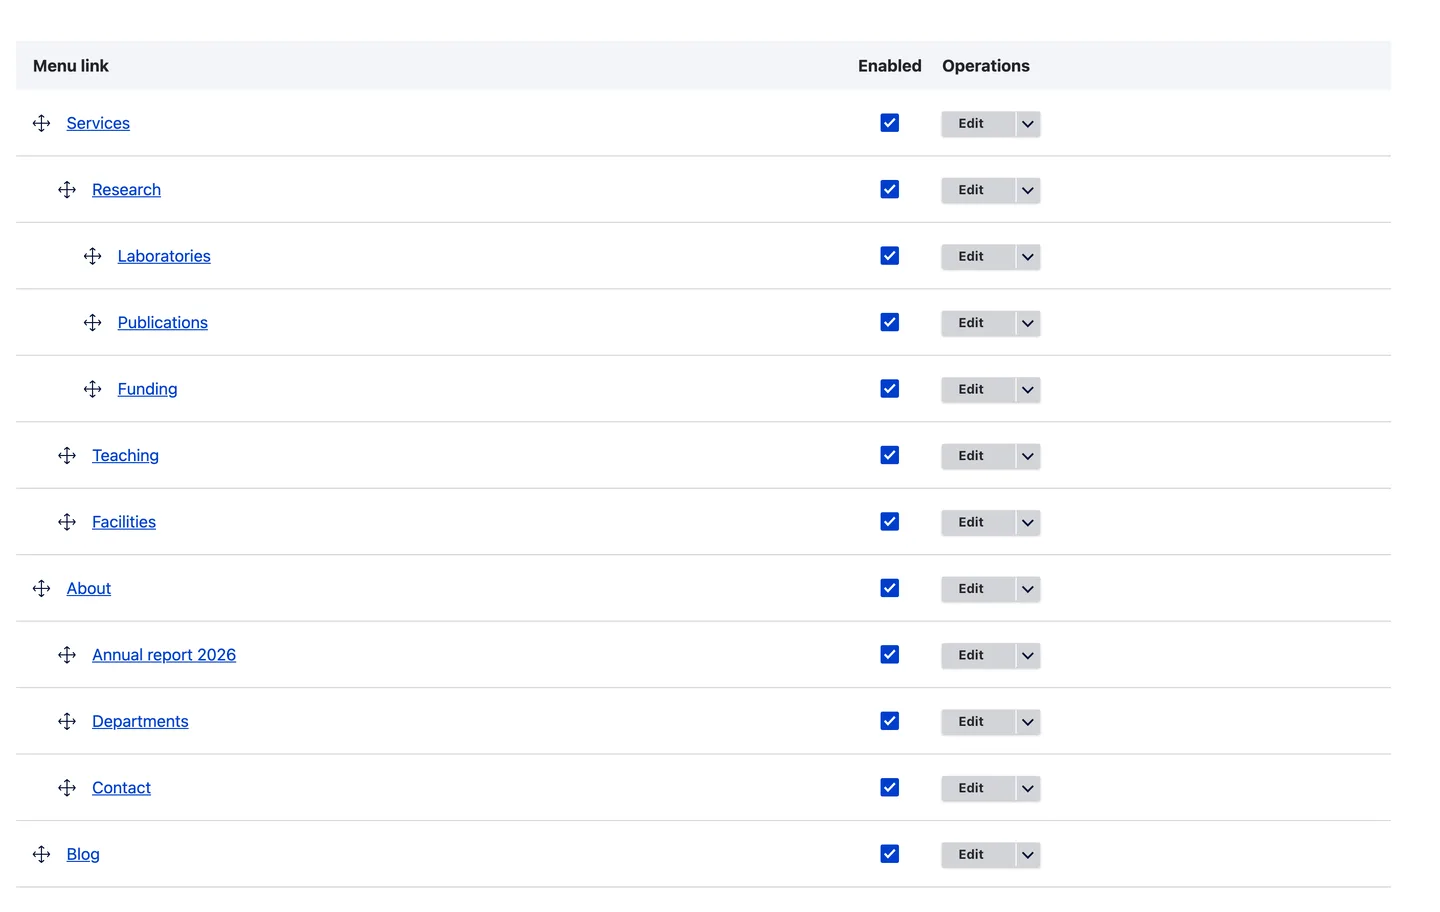Click the Operations column header
Screen dimensions: 1440x912
(x=986, y=66)
